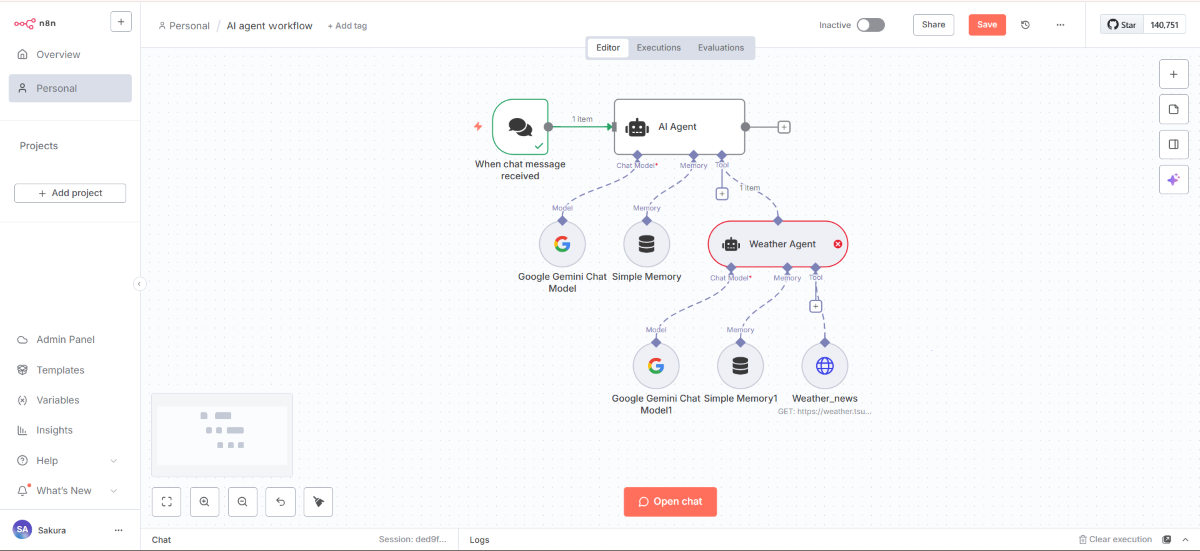The width and height of the screenshot is (1200, 551).
Task: Switch to the Evaluations tab
Action: (720, 48)
